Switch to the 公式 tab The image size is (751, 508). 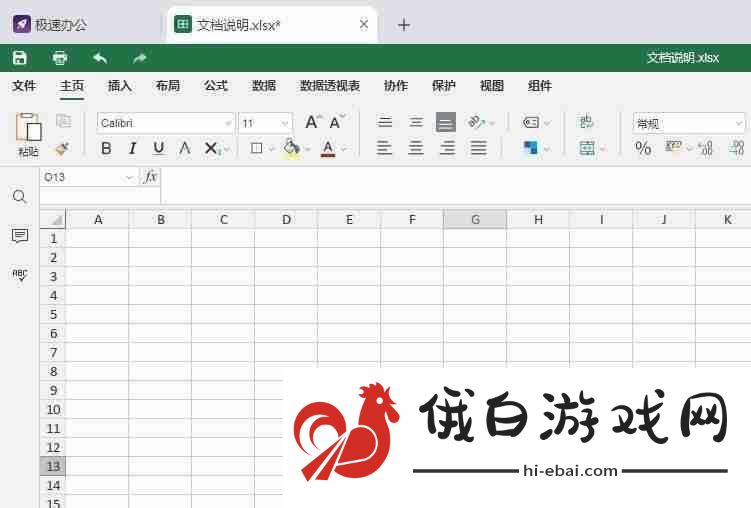(x=216, y=86)
